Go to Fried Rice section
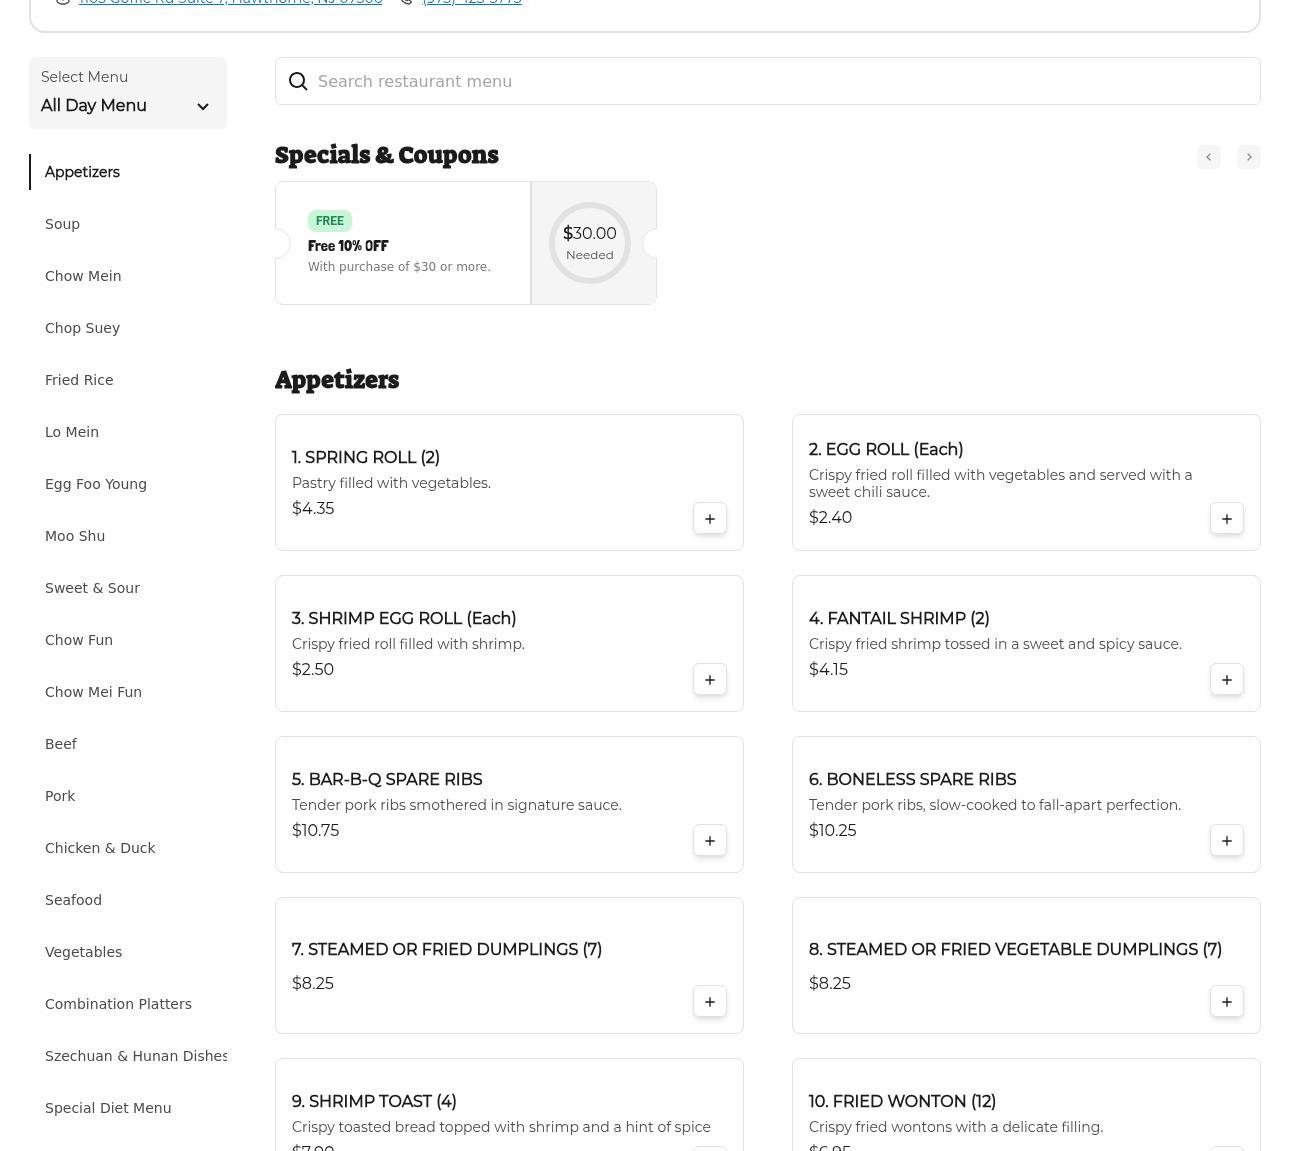The image size is (1290, 1151). (79, 380)
